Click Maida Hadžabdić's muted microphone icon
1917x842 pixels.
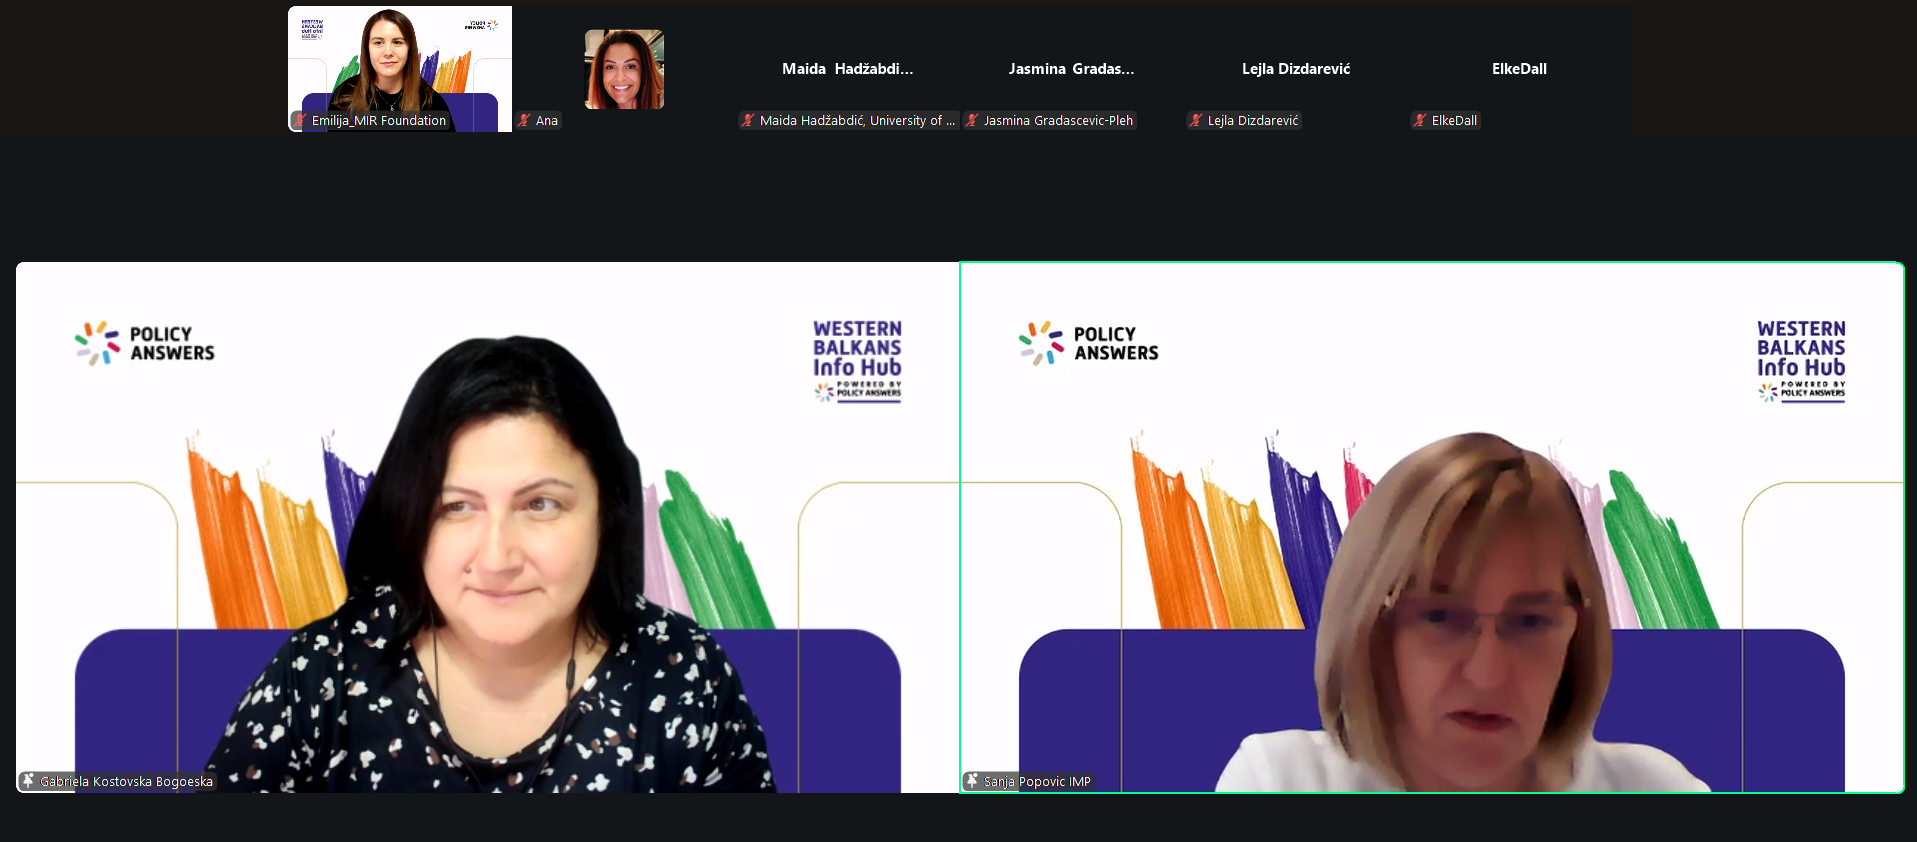click(748, 120)
